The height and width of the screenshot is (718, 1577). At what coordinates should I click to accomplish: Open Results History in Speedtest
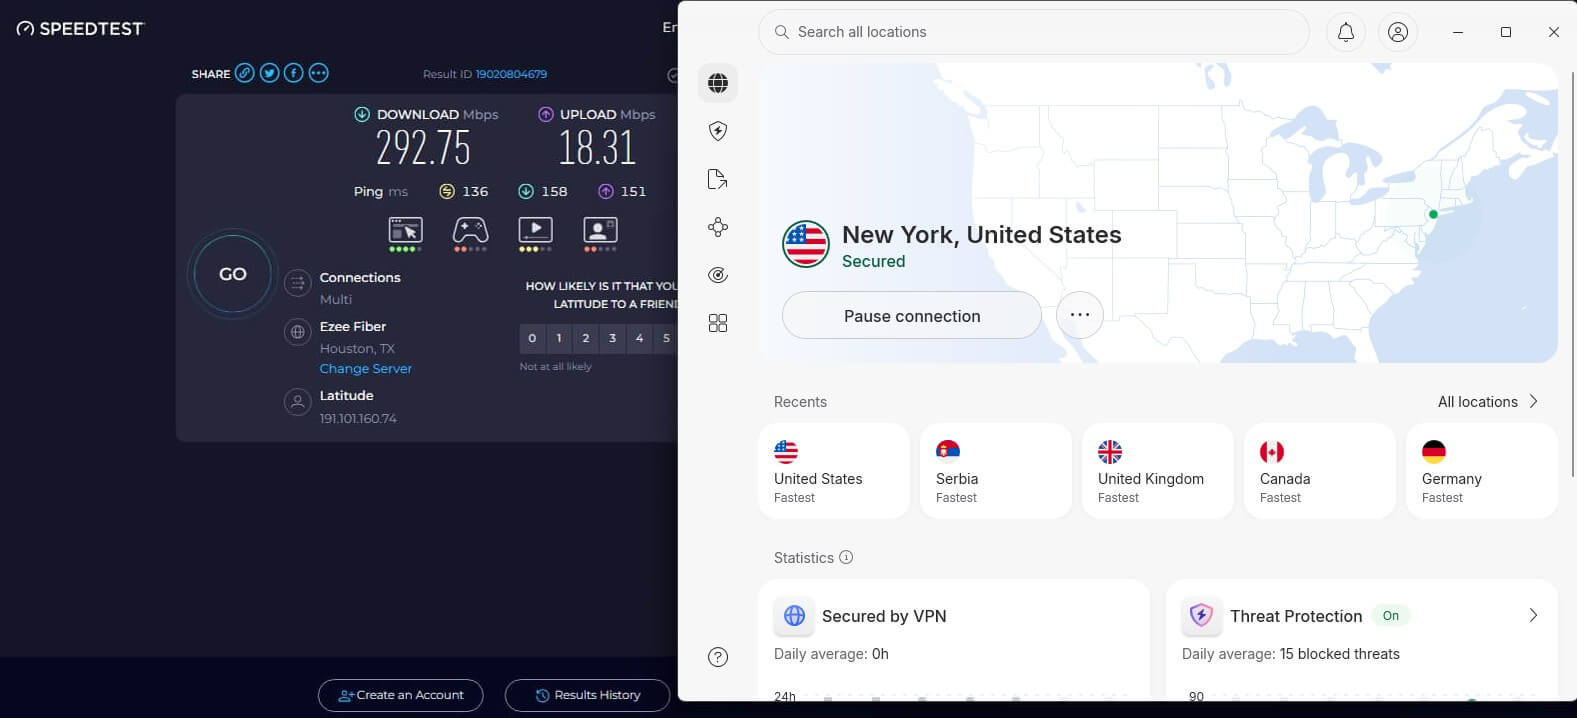[x=587, y=695]
